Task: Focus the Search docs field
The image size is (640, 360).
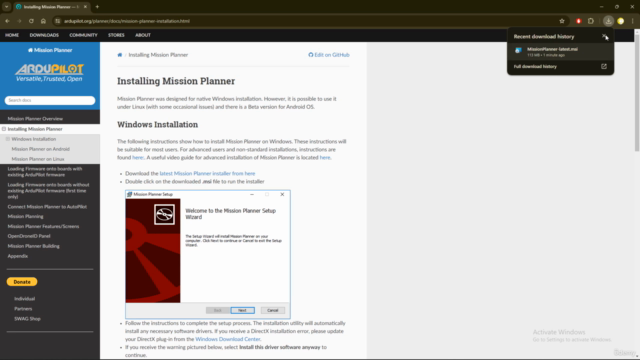Action: point(50,100)
